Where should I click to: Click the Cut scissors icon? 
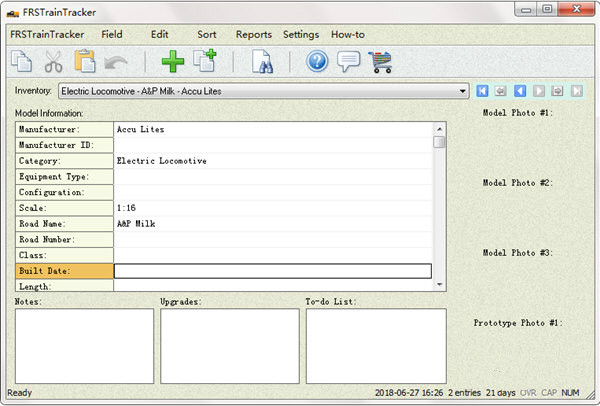point(53,62)
